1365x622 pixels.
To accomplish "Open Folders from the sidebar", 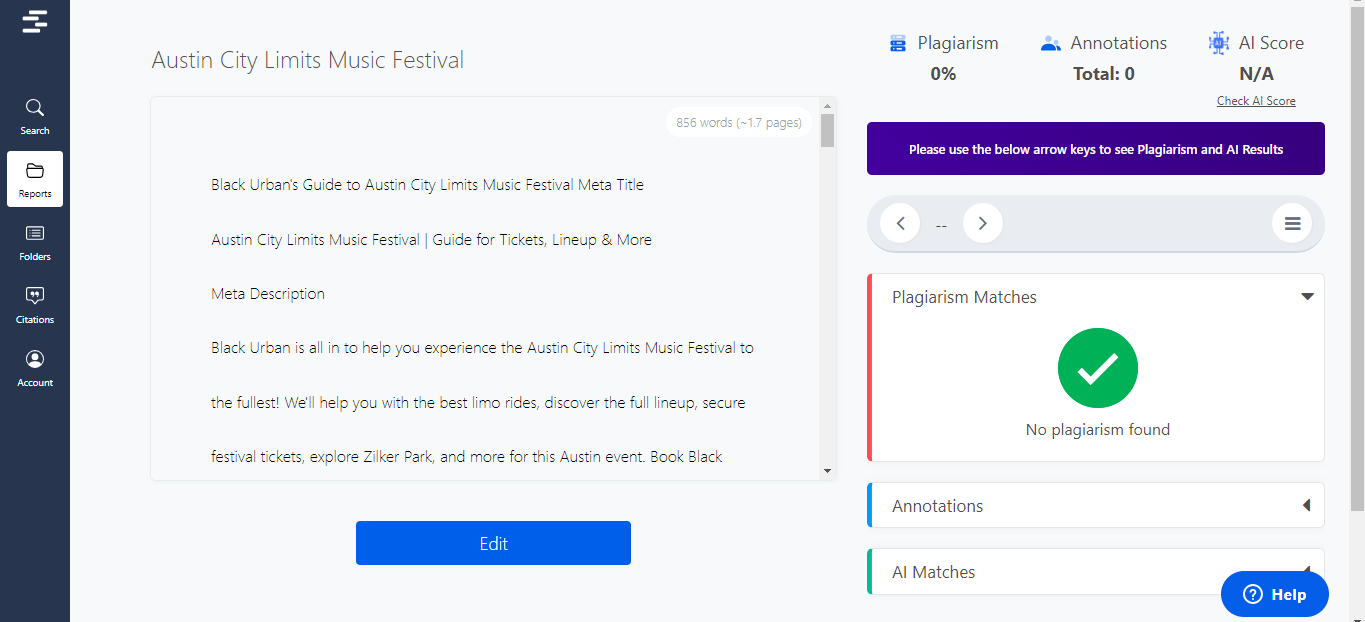I will [35, 243].
